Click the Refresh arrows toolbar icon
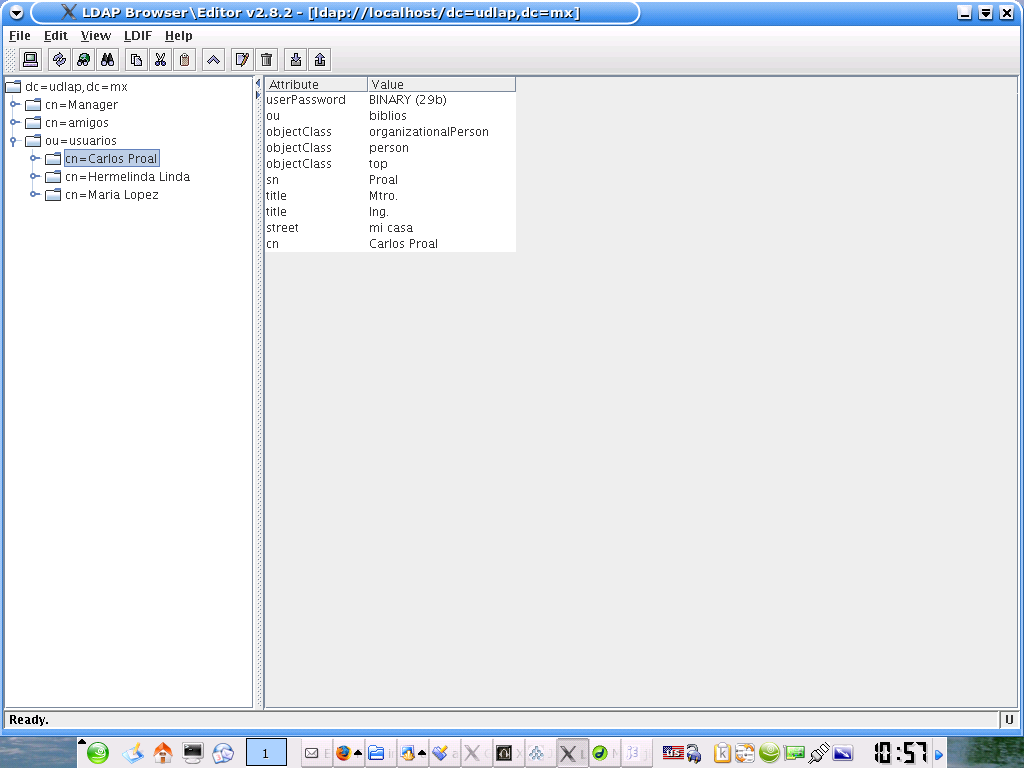This screenshot has width=1024, height=768. point(59,60)
